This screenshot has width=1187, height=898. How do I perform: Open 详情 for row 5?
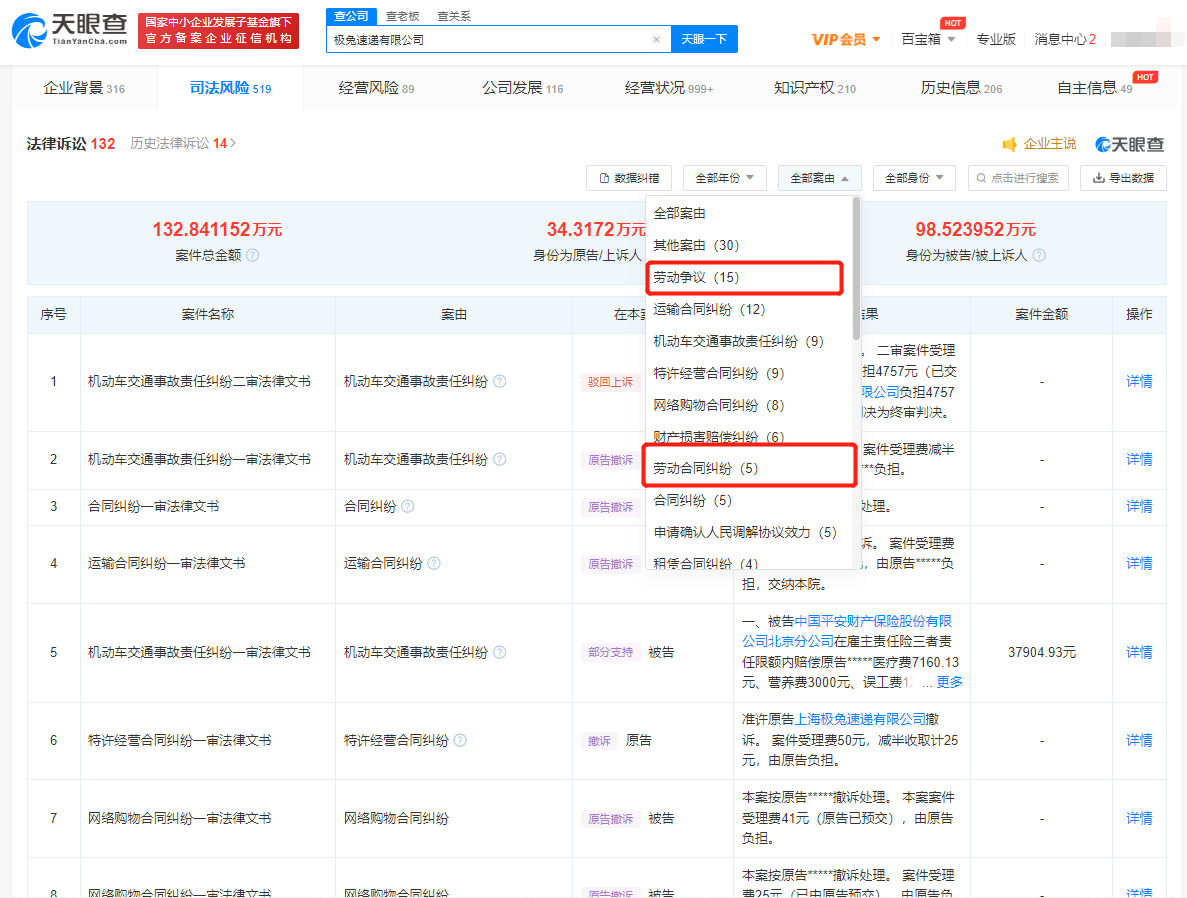tap(1139, 652)
